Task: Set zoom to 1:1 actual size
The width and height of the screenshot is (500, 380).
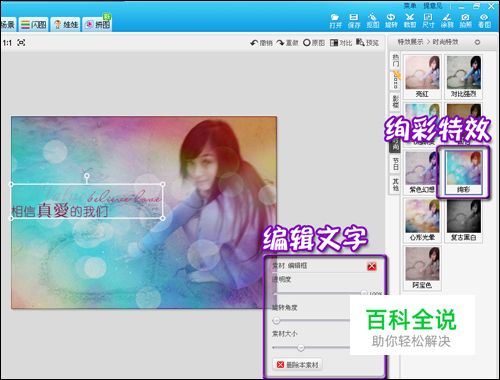Action: [7, 43]
